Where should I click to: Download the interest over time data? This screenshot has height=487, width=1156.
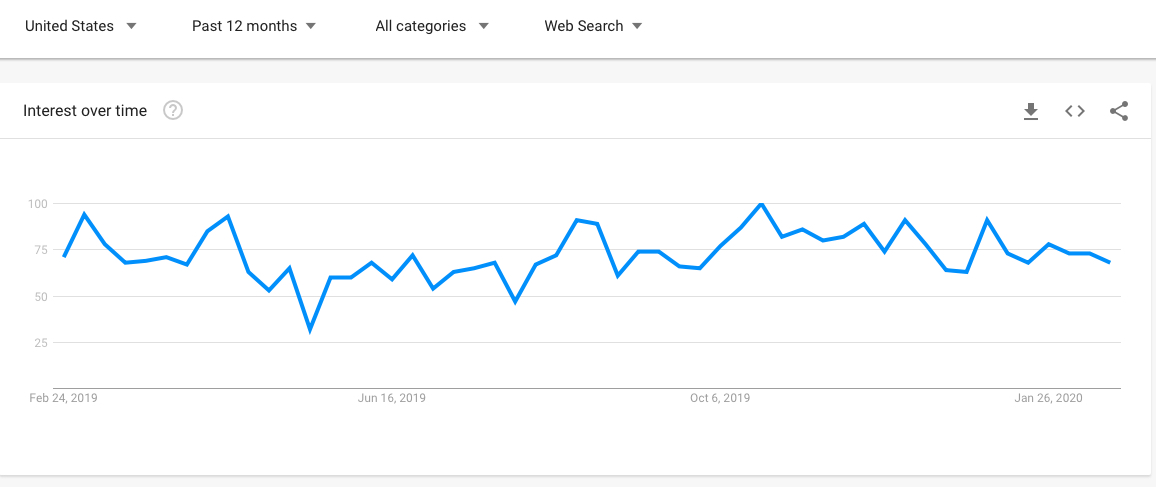click(x=1031, y=111)
